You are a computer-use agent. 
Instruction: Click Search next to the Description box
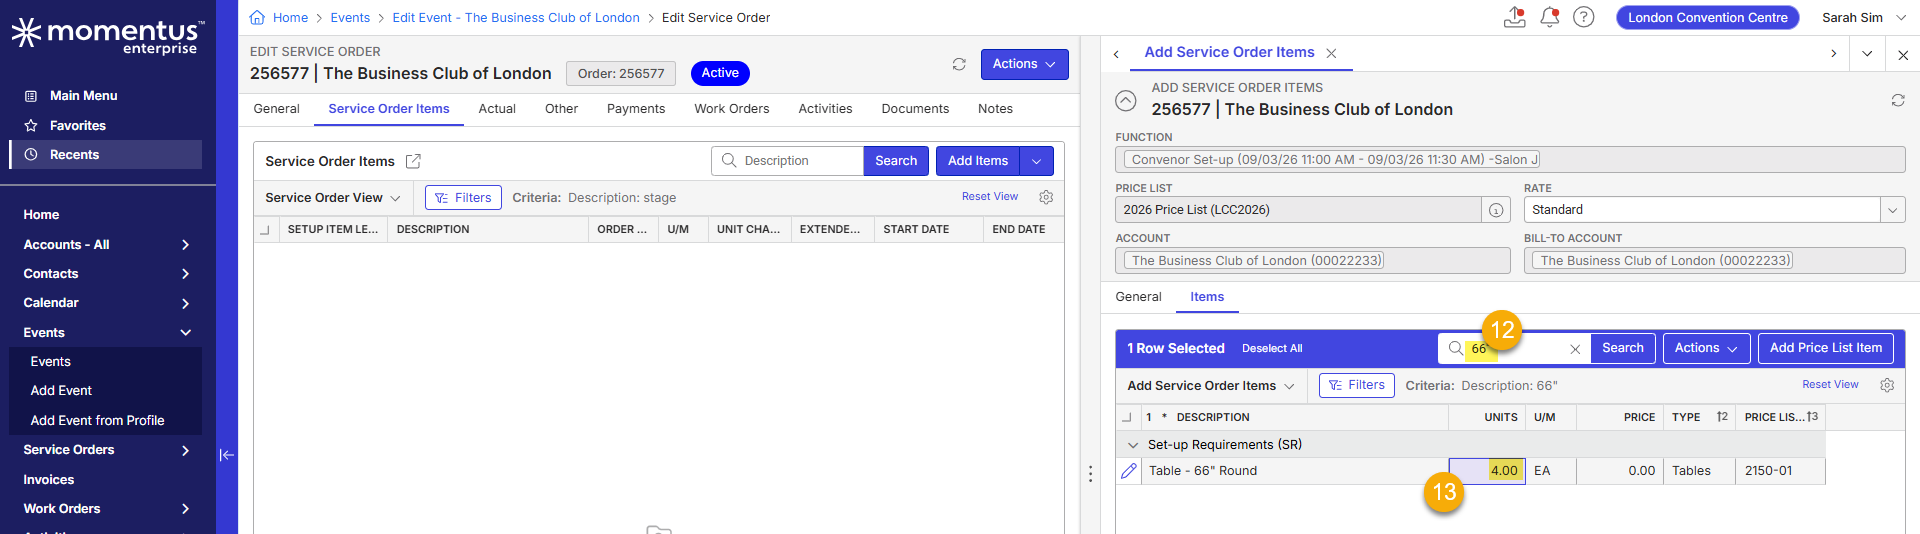pos(896,161)
